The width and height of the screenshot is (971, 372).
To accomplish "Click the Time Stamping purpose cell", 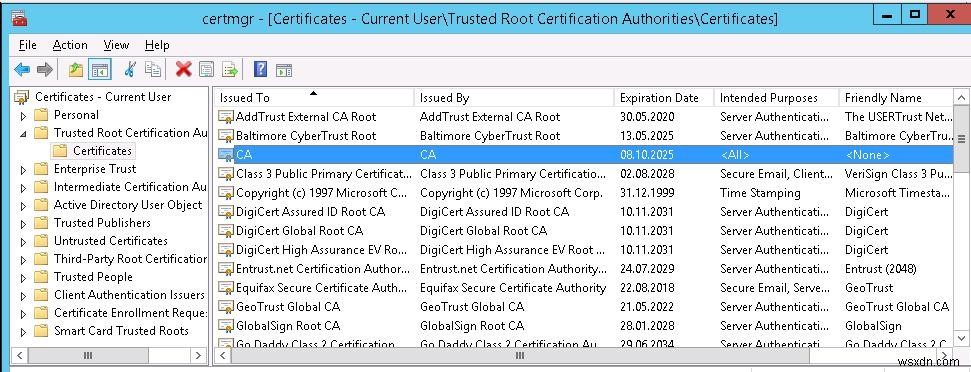I will (760, 193).
